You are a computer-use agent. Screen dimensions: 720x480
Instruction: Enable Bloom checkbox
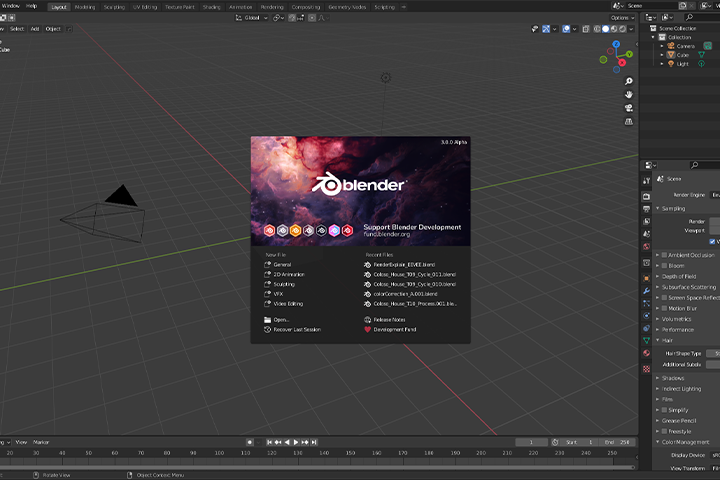[664, 265]
